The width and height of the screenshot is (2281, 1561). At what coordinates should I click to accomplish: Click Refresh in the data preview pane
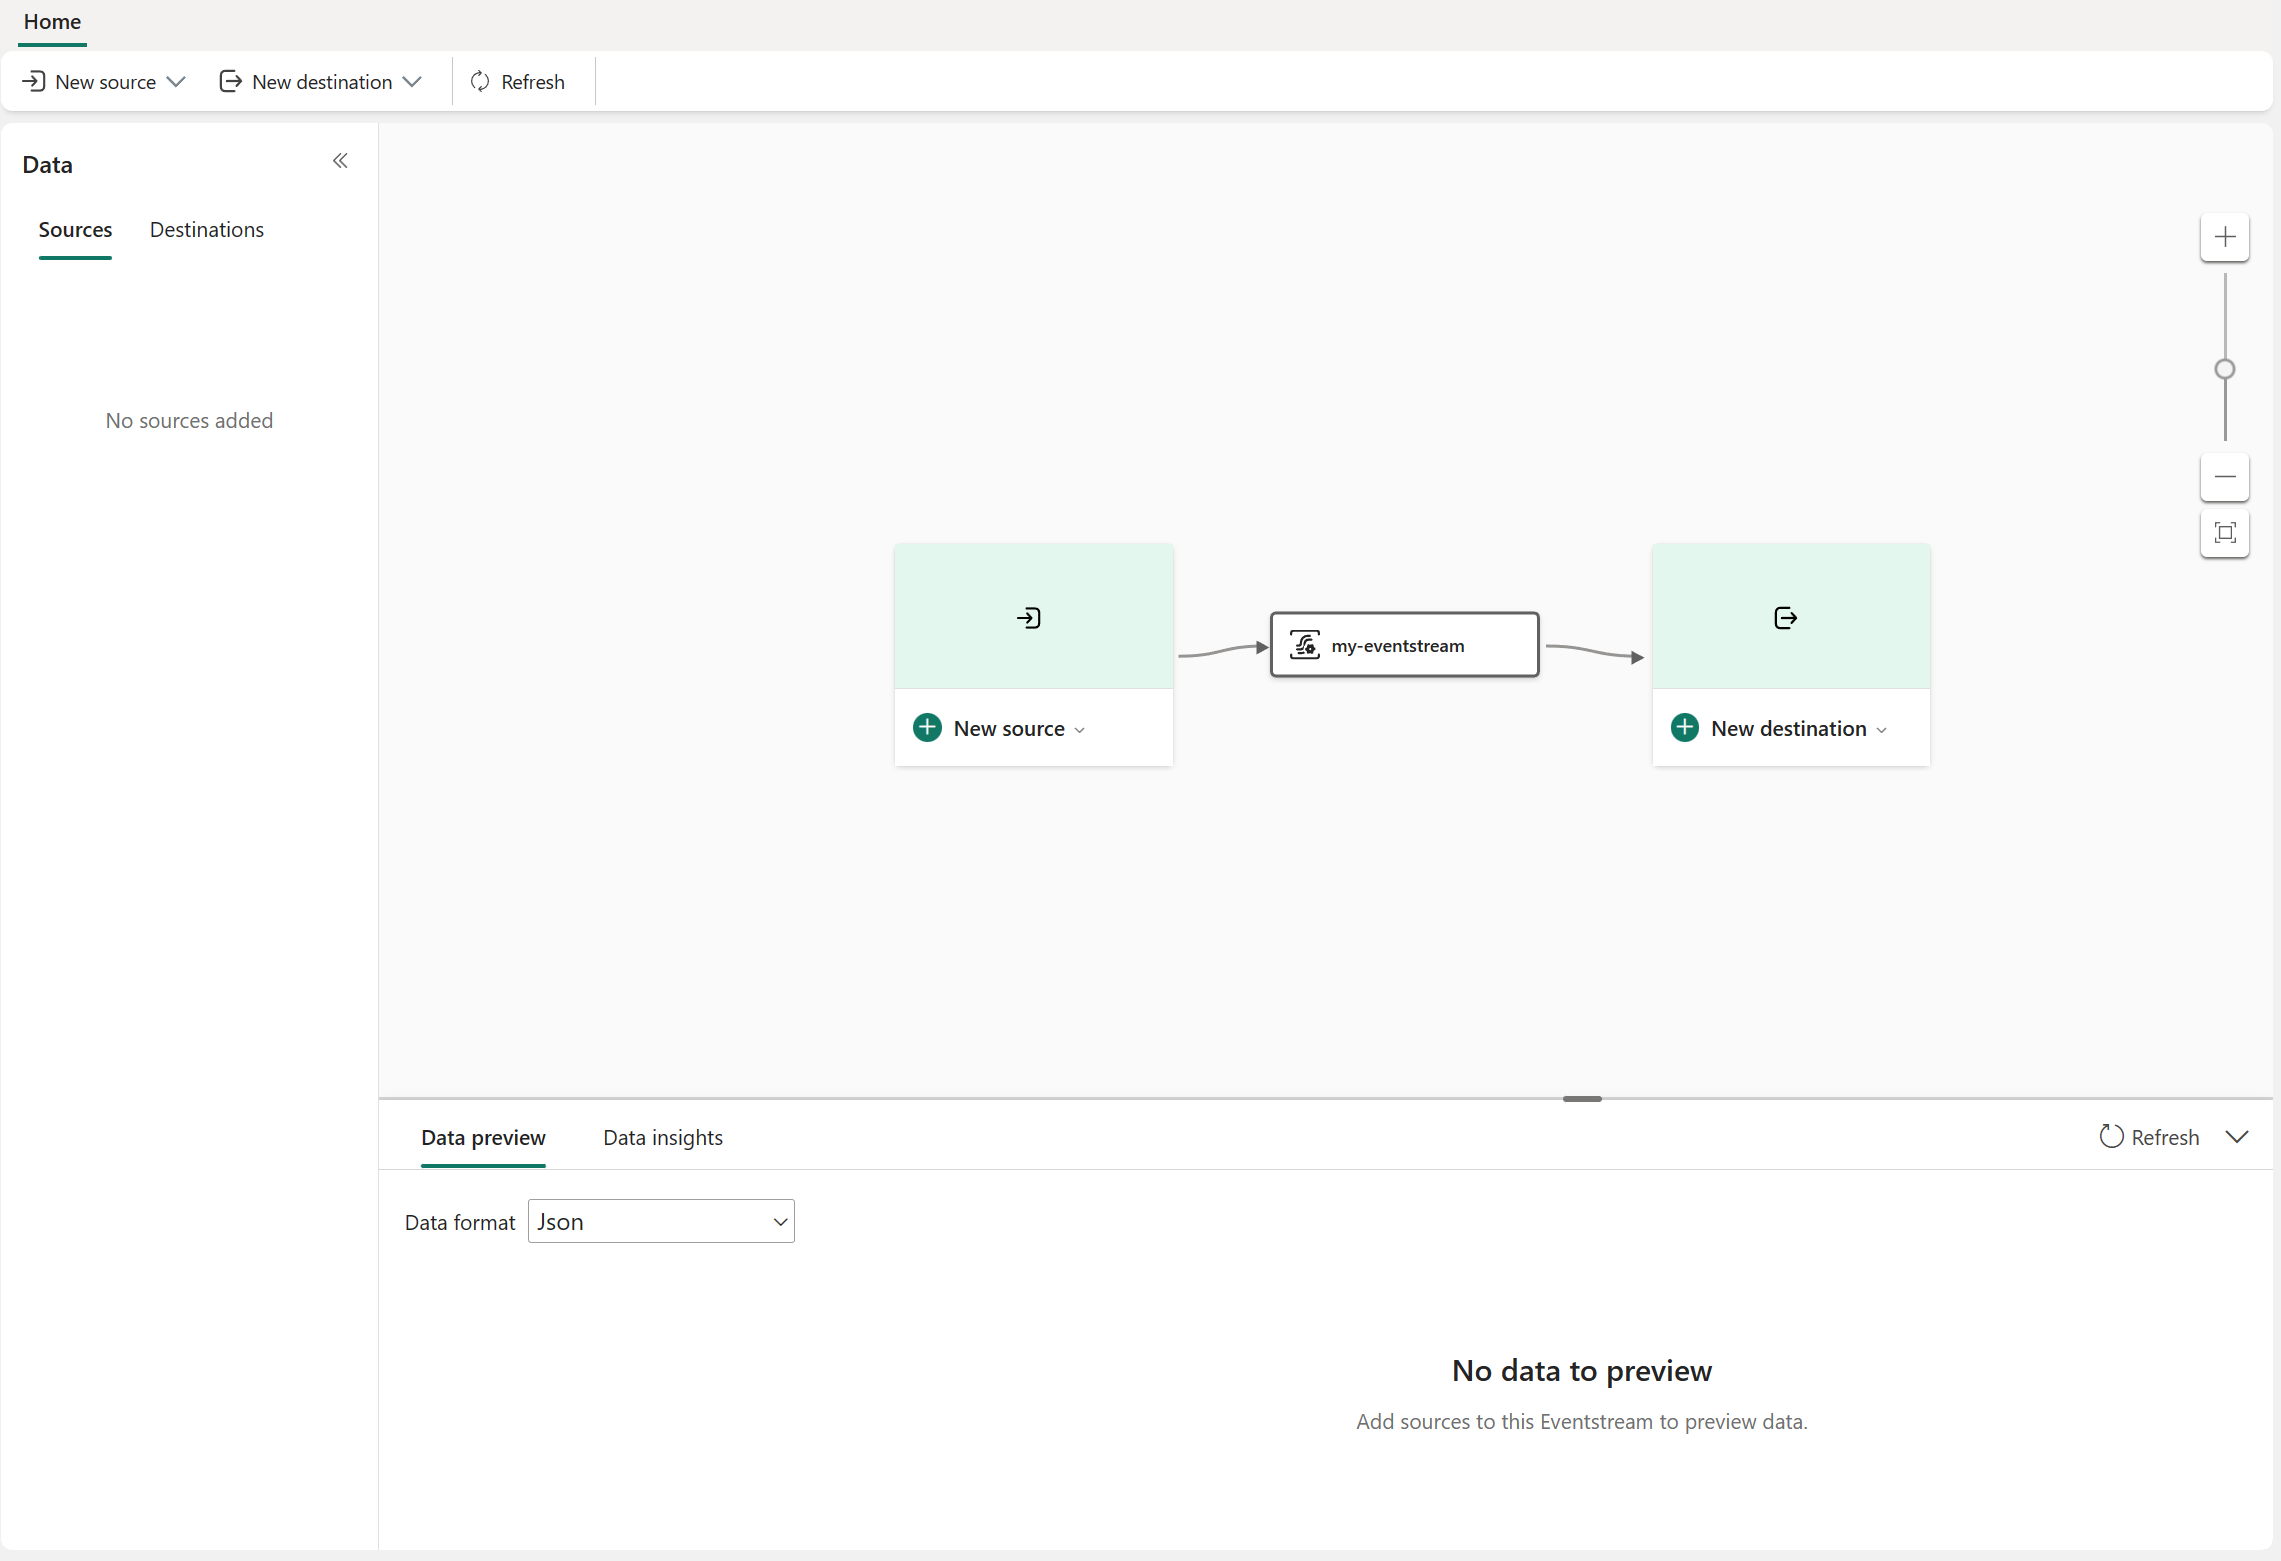click(2149, 1137)
